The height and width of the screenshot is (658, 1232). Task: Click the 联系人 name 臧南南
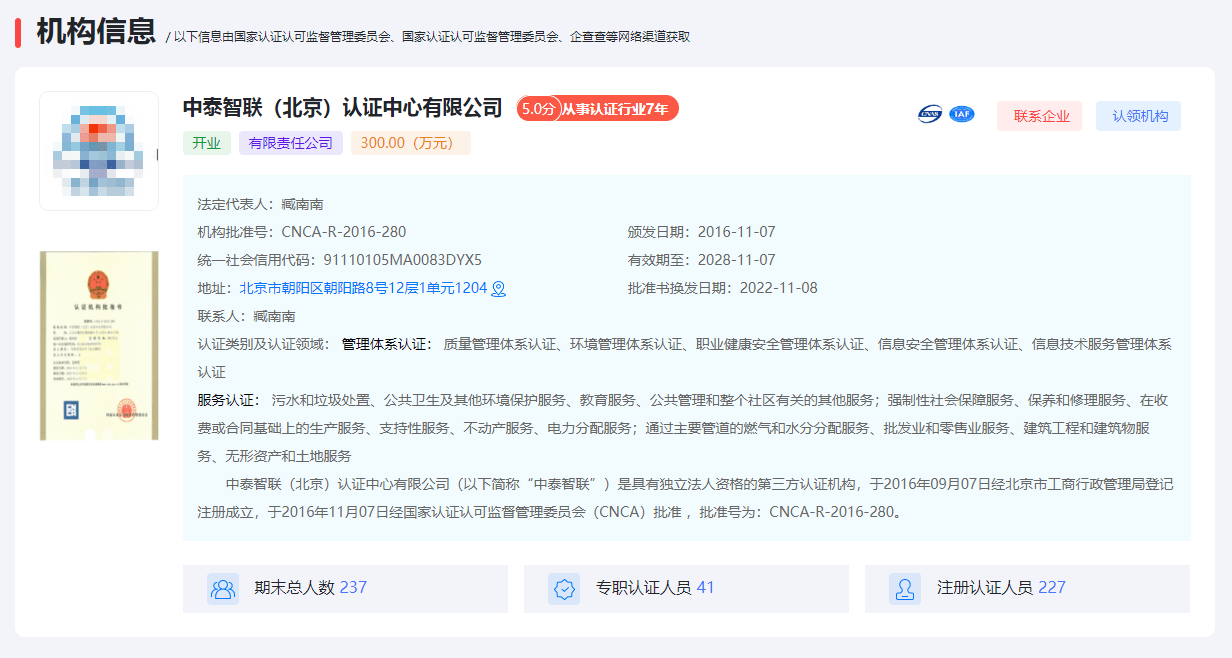click(275, 316)
